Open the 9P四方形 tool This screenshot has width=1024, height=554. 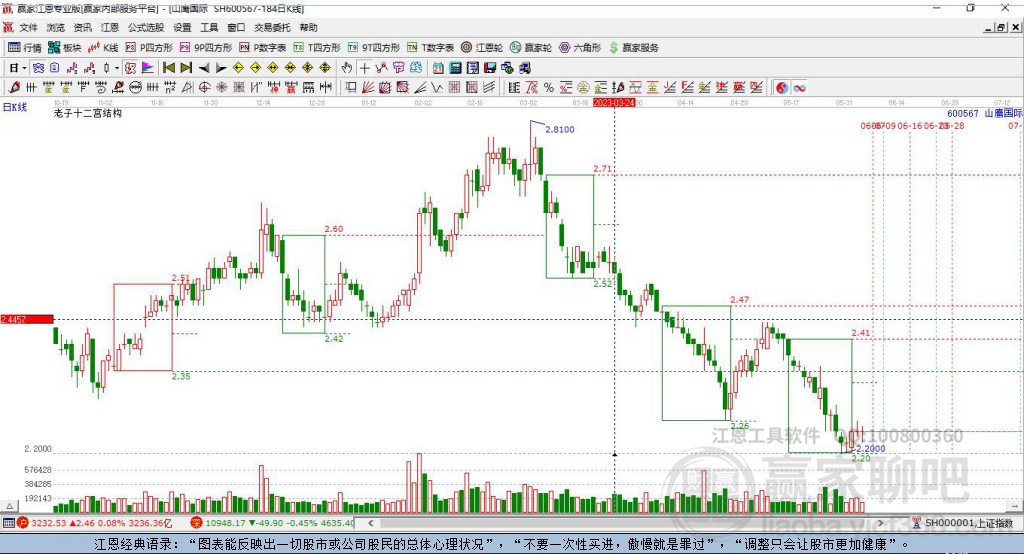pos(206,48)
